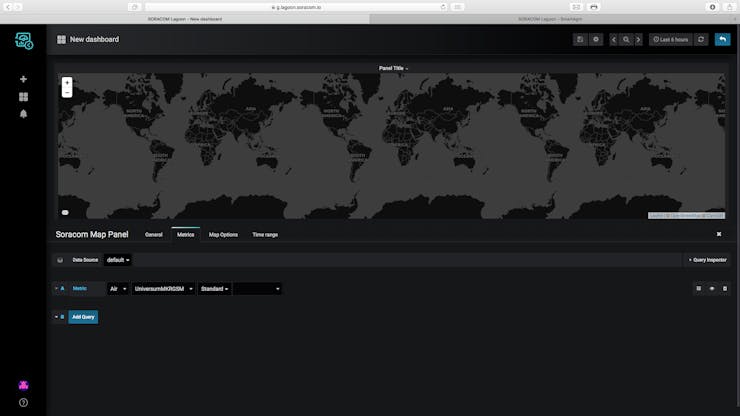Reload the page from the address bar

(443, 7)
